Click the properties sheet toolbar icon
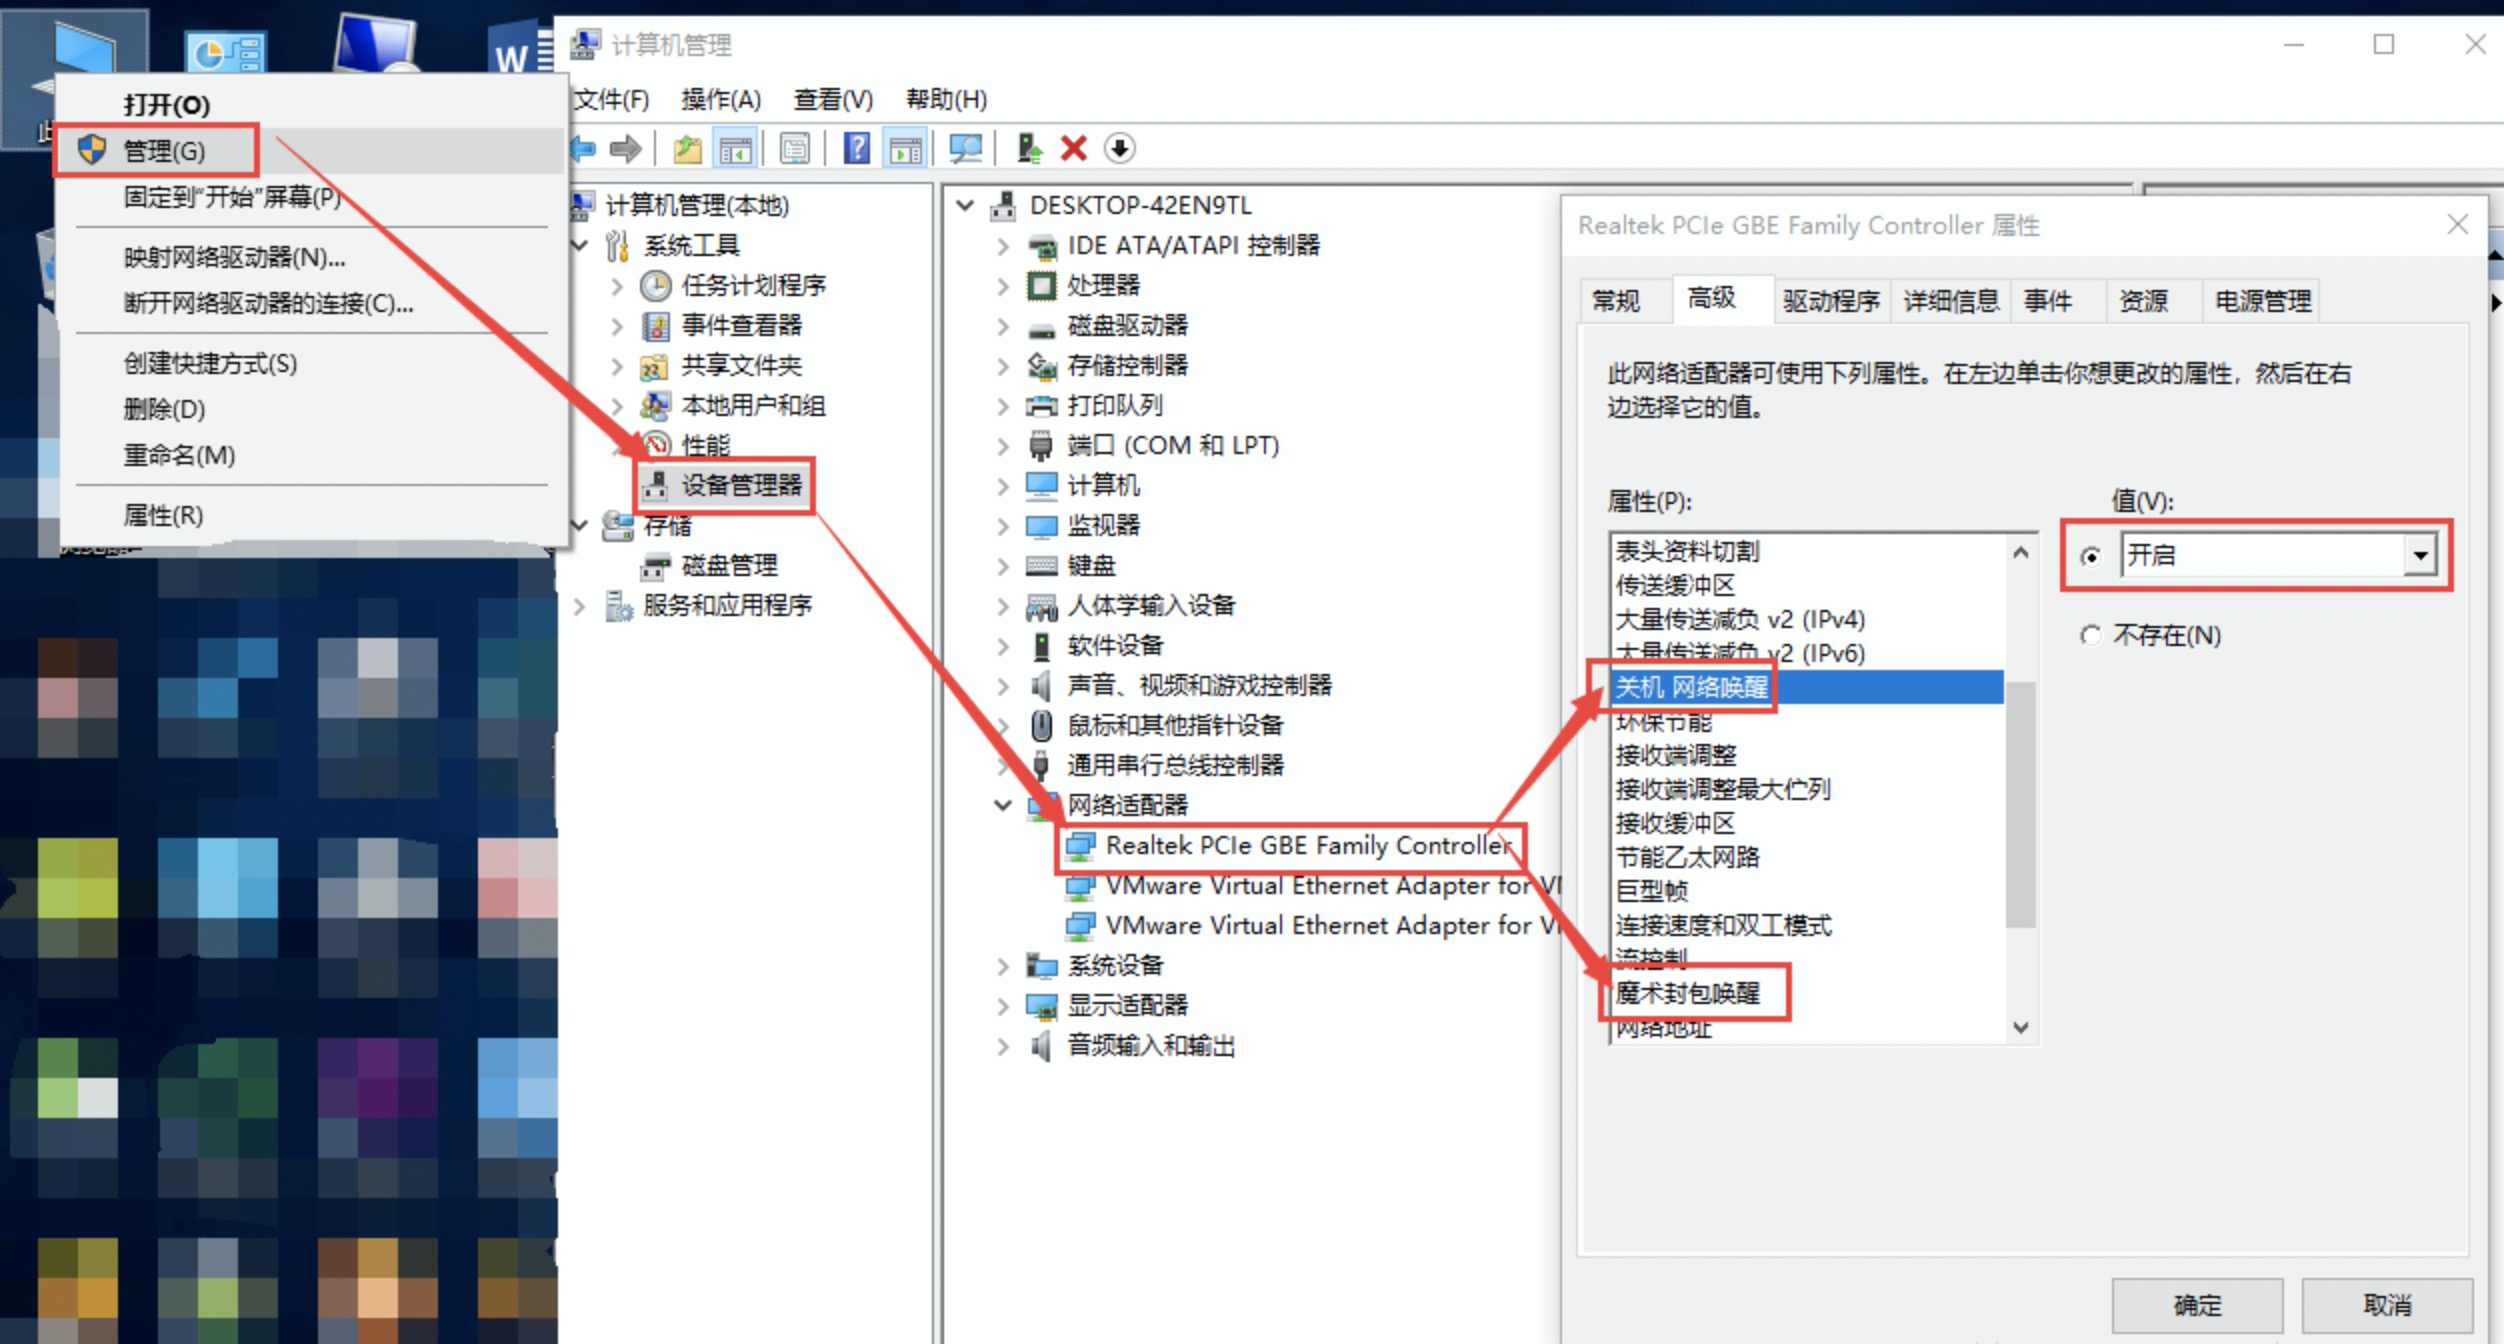The image size is (2504, 1344). [795, 149]
